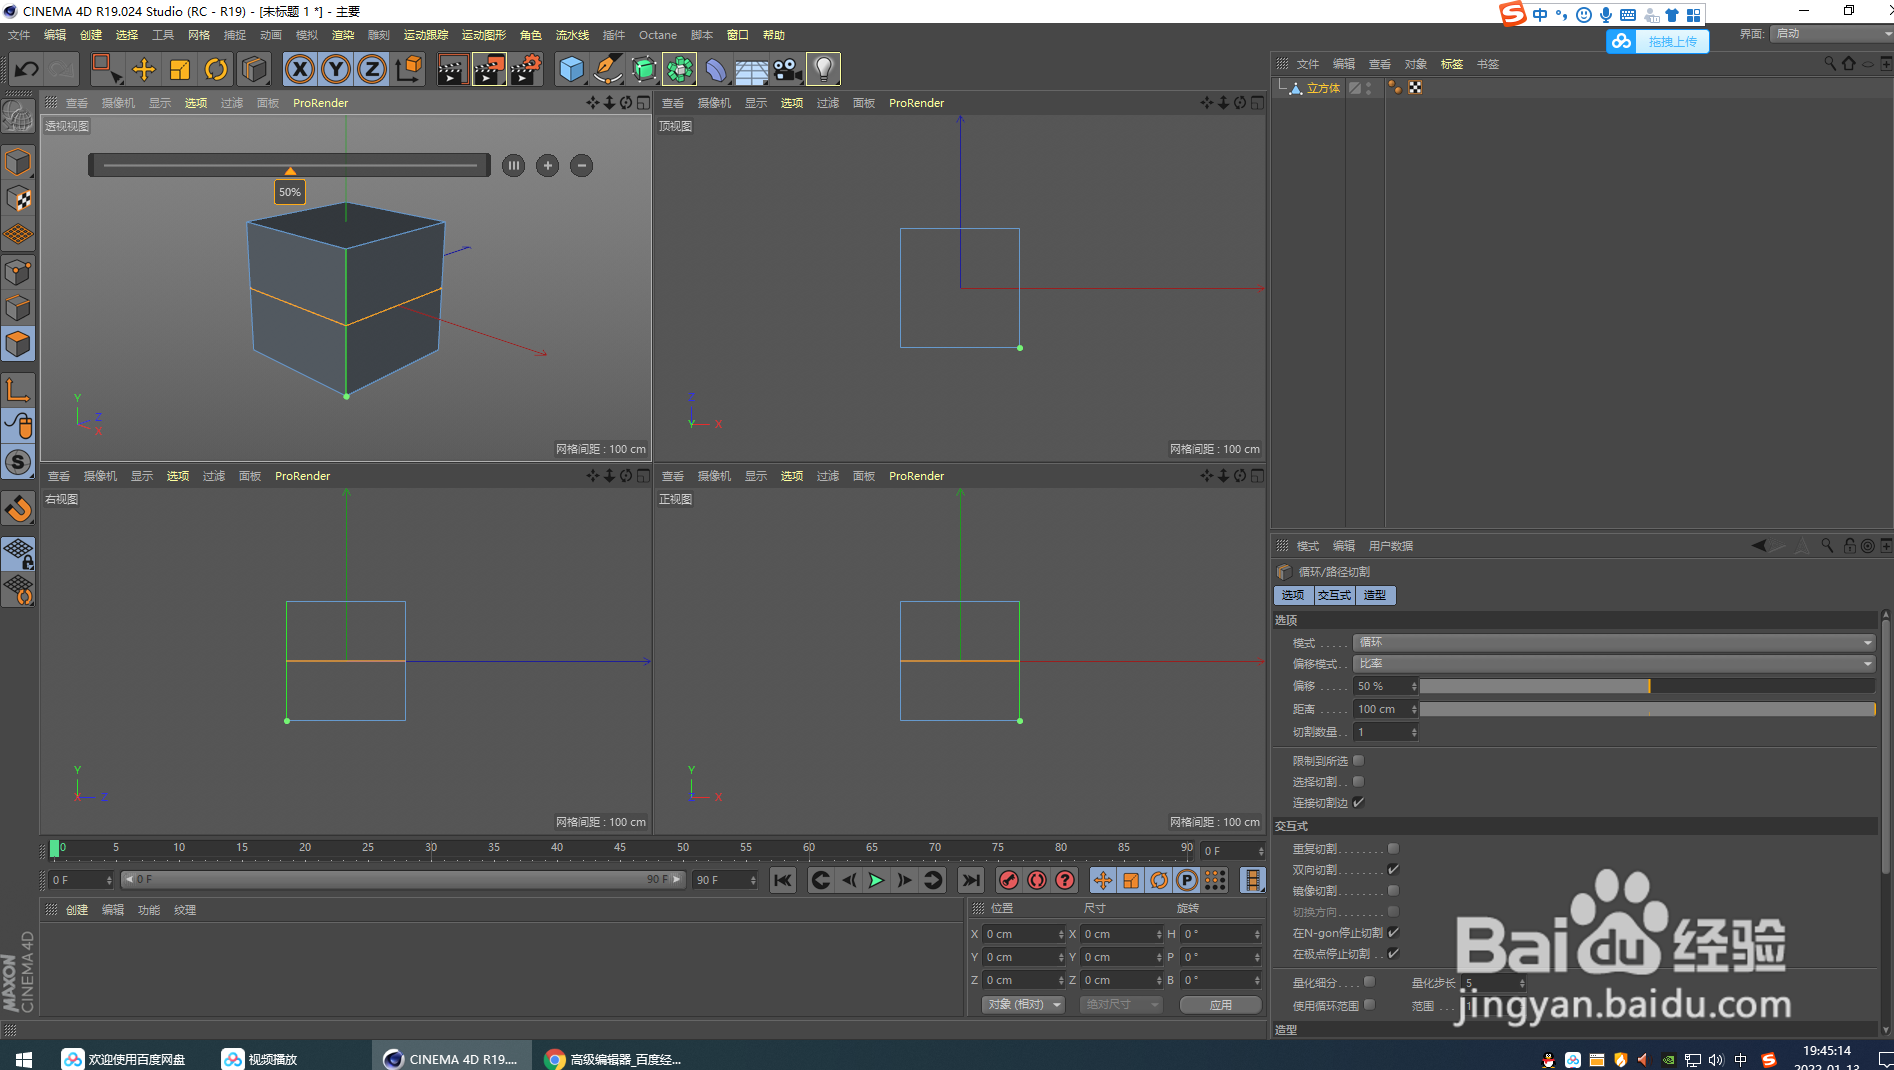Switch to the 交互式 tab
This screenshot has height=1070, width=1894.
(x=1334, y=595)
